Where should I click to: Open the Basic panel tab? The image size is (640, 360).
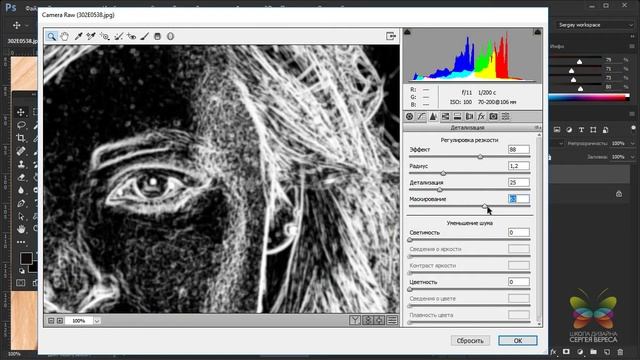[x=409, y=117]
